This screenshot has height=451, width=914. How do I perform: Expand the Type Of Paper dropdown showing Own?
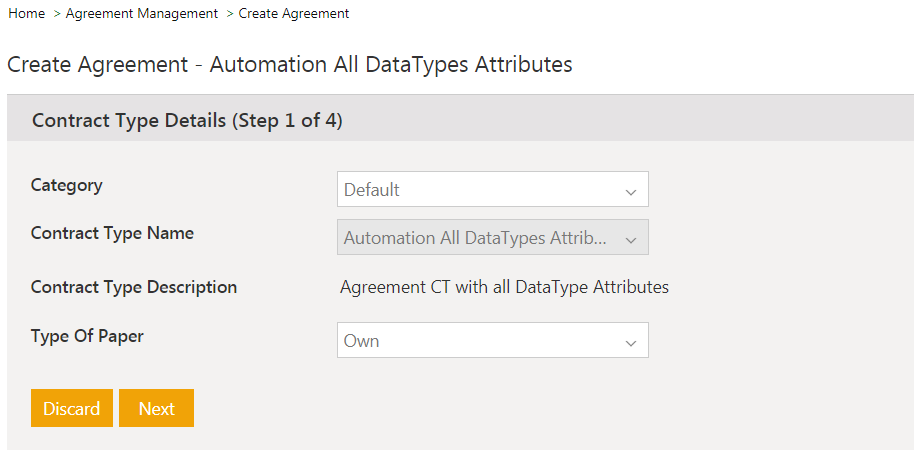pyautogui.click(x=480, y=340)
